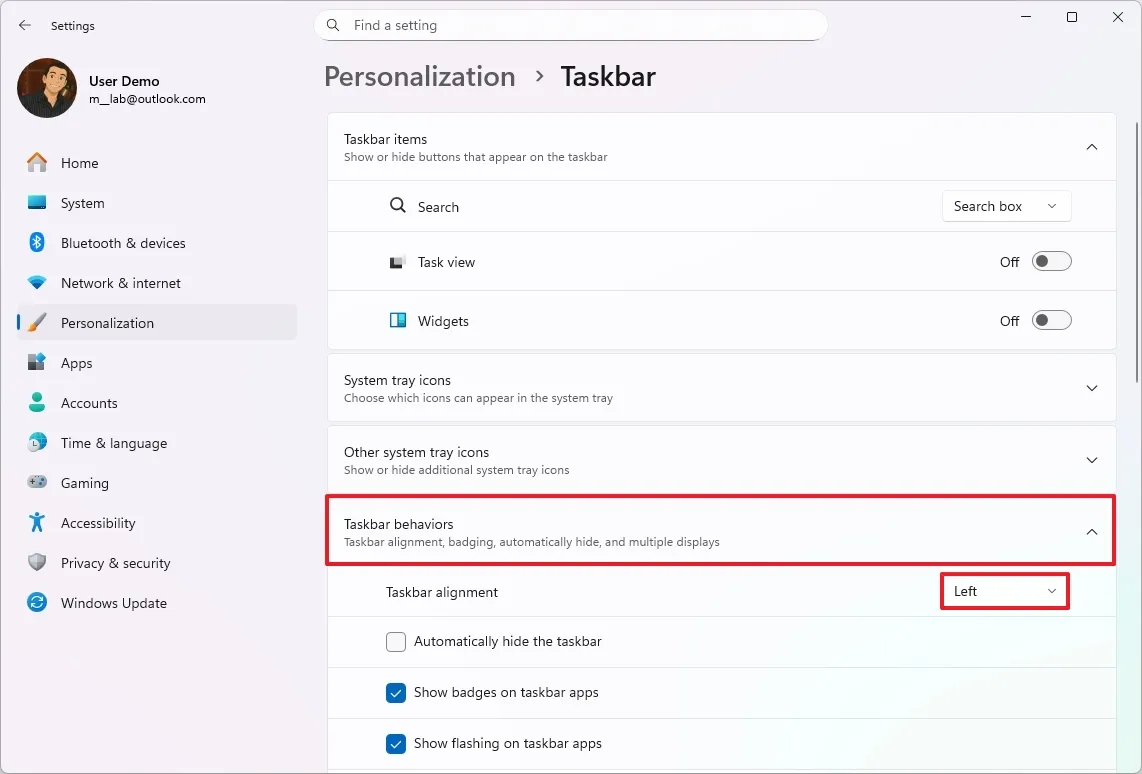Click the Bluetooth & devices icon

coord(36,242)
